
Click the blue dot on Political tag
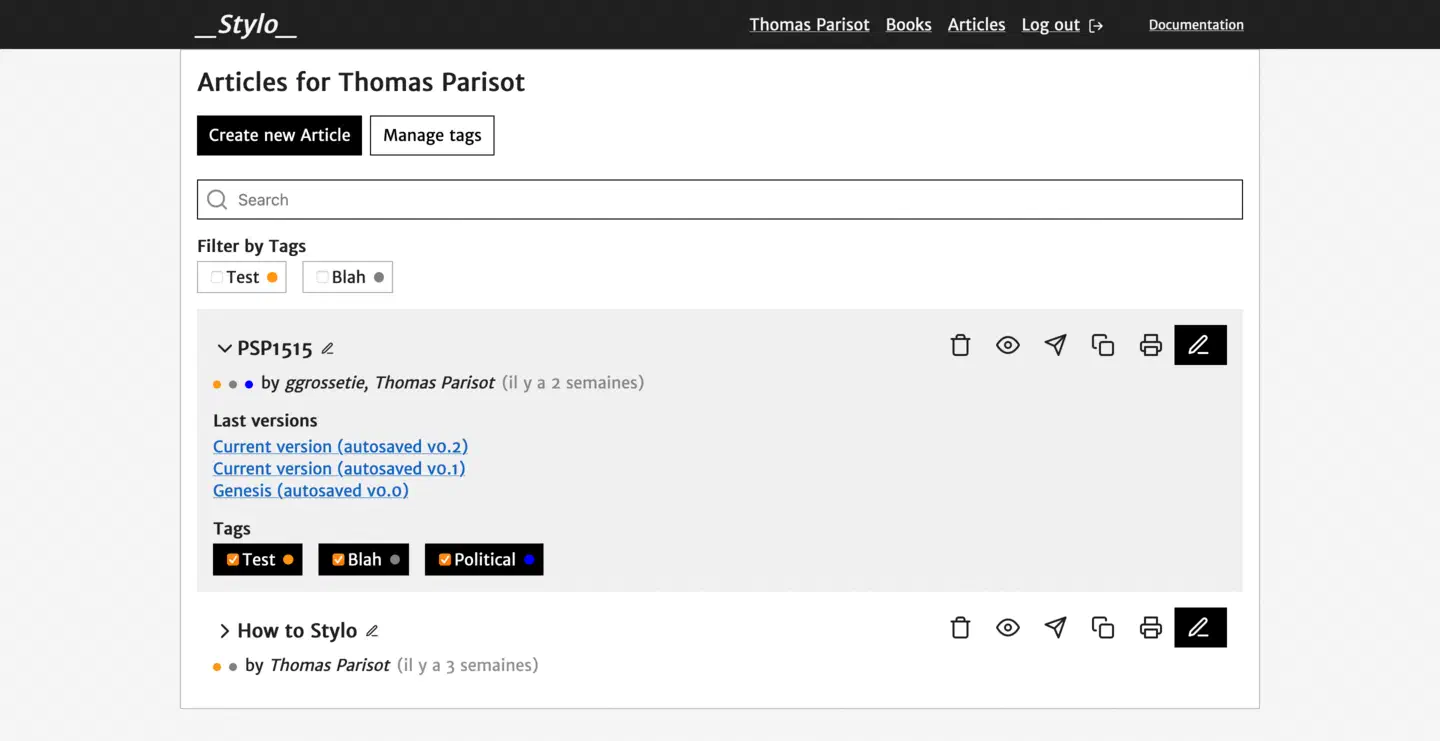pyautogui.click(x=529, y=560)
